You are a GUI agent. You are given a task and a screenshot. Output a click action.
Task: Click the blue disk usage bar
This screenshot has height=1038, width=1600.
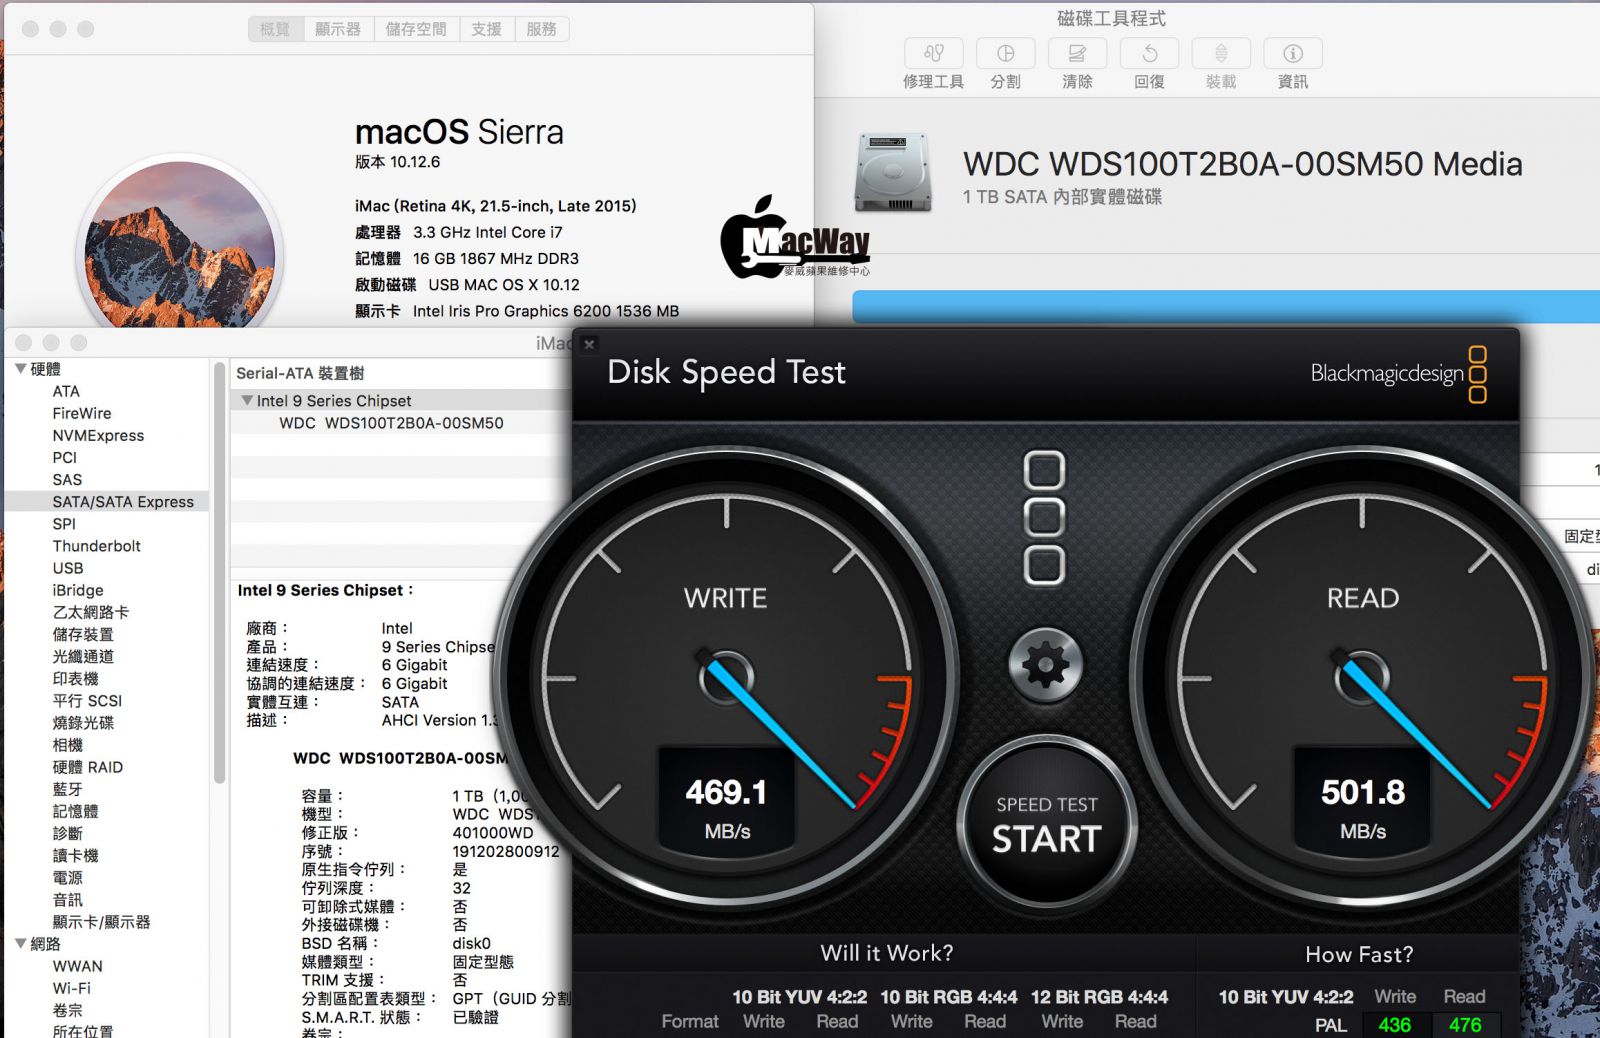coord(1226,306)
